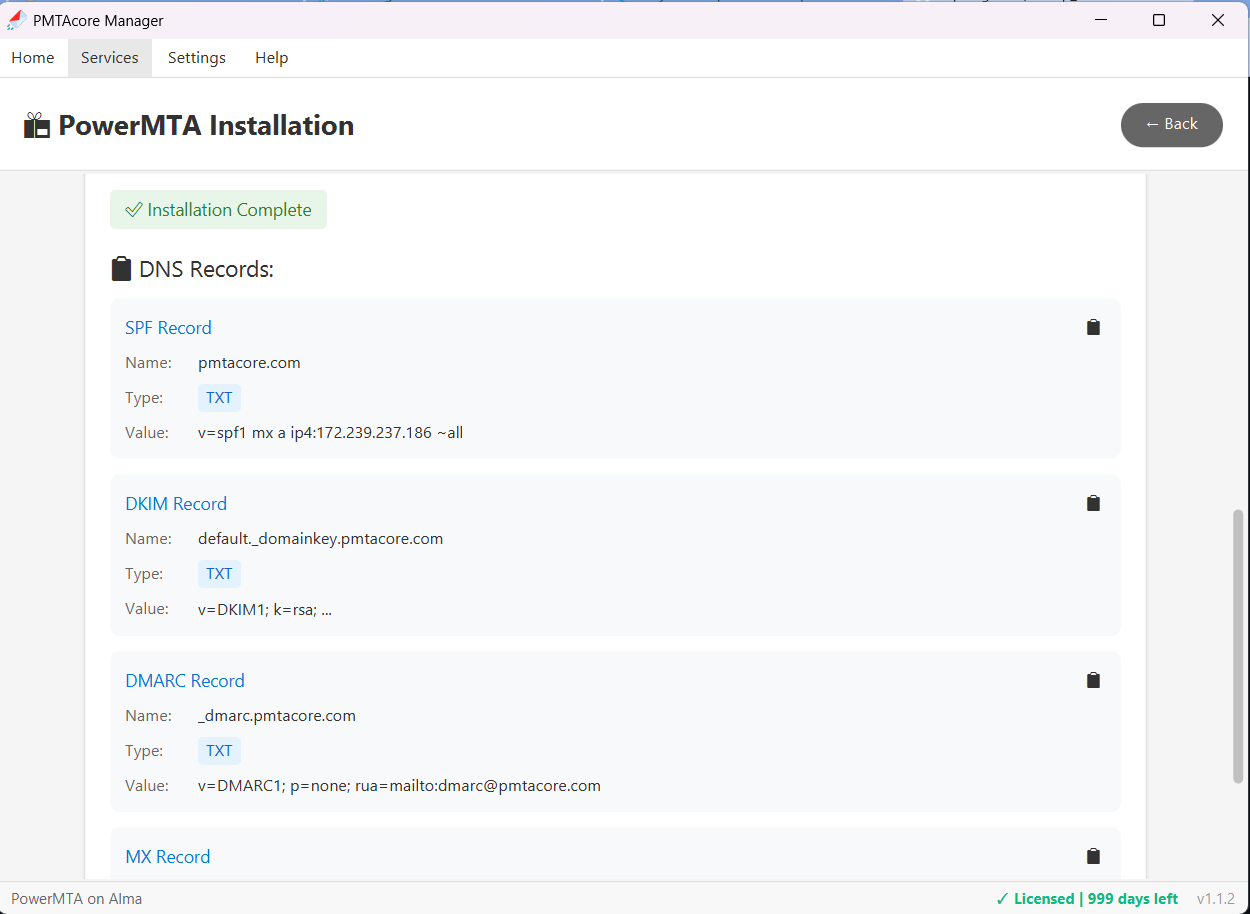Click the vertical scrollbar on the right
The image size is (1250, 914).
[1239, 645]
